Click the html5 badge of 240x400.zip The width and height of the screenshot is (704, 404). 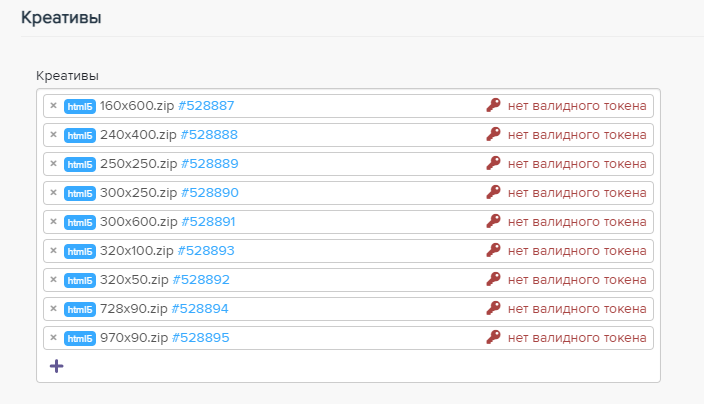pos(80,135)
